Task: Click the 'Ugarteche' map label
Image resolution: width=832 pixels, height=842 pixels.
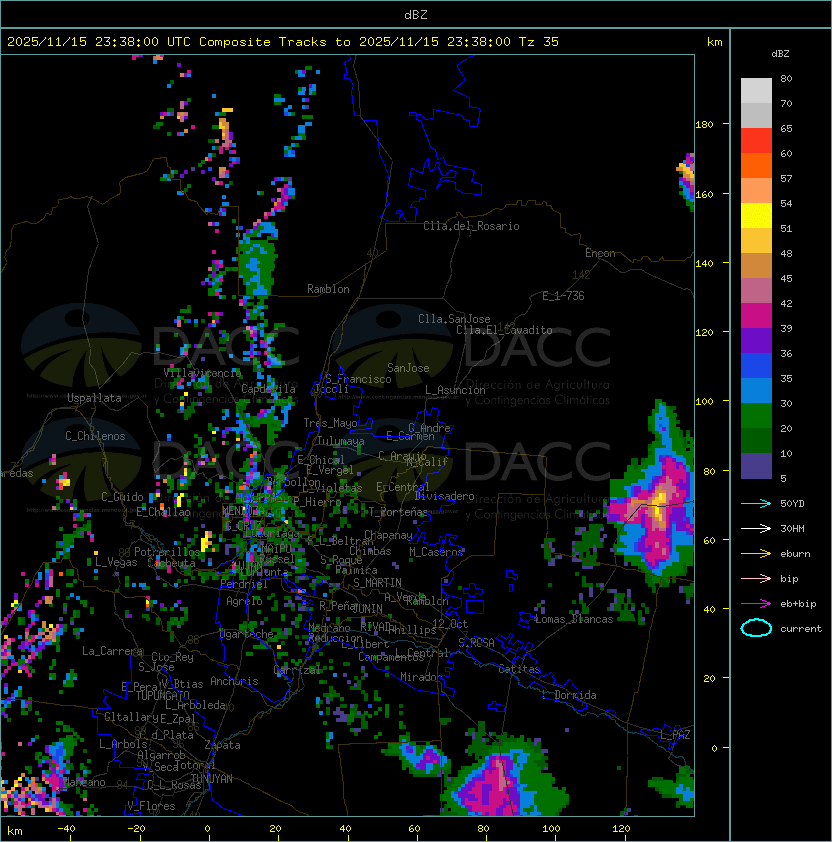Action: click(x=247, y=634)
